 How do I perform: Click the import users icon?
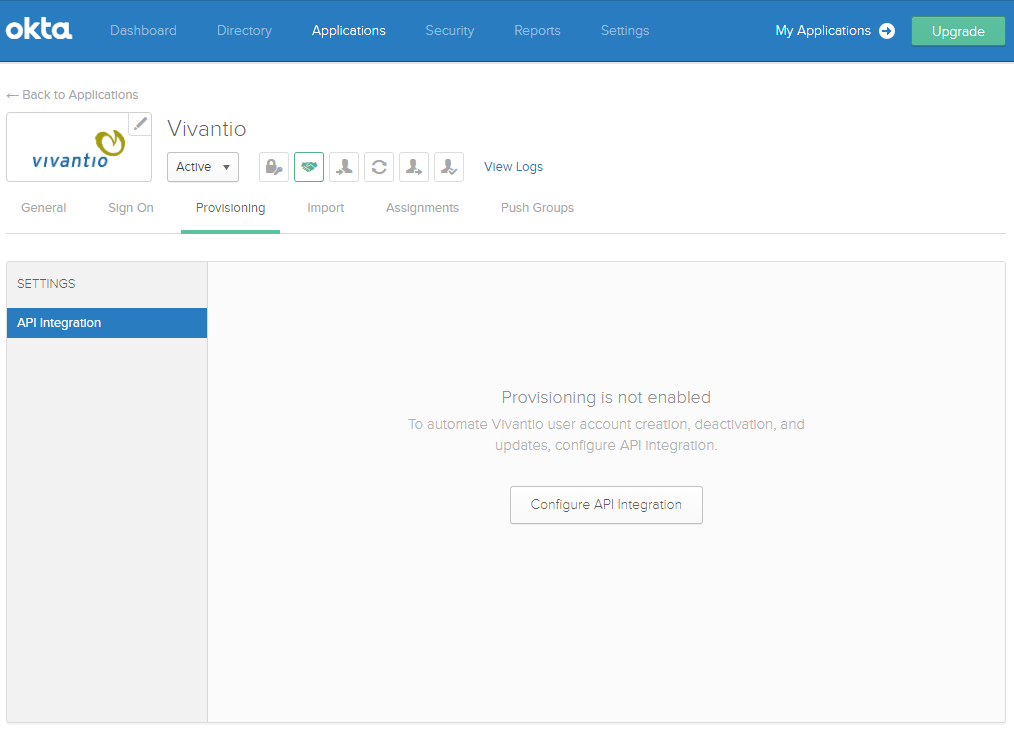point(344,167)
